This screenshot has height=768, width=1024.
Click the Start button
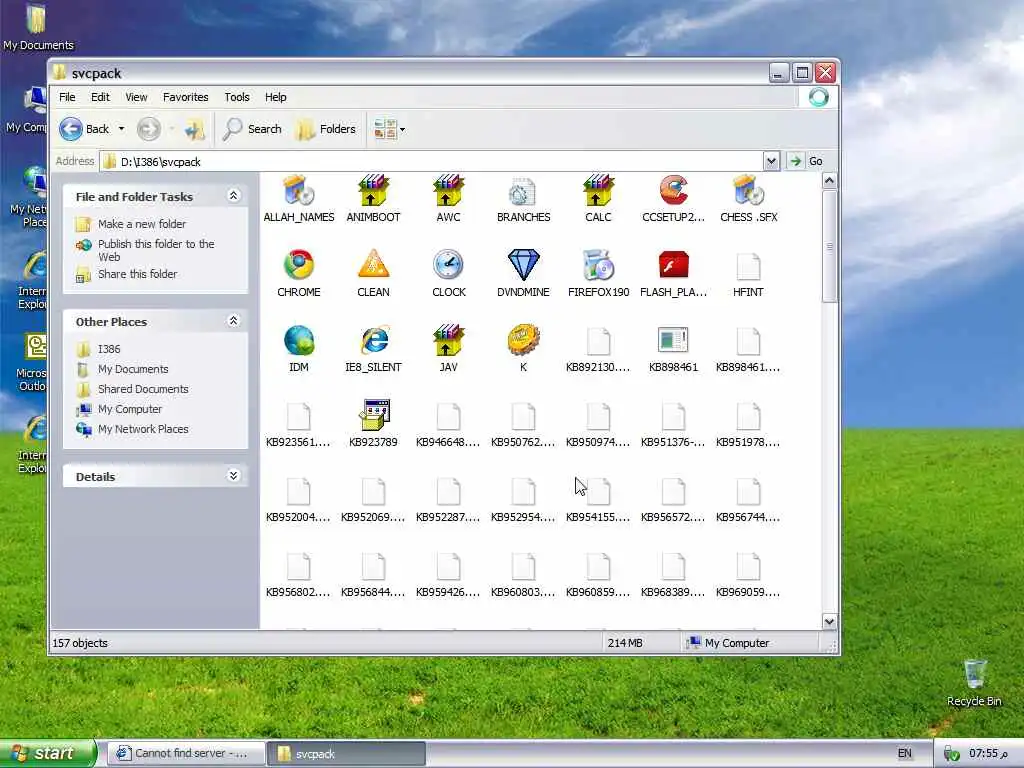point(48,753)
